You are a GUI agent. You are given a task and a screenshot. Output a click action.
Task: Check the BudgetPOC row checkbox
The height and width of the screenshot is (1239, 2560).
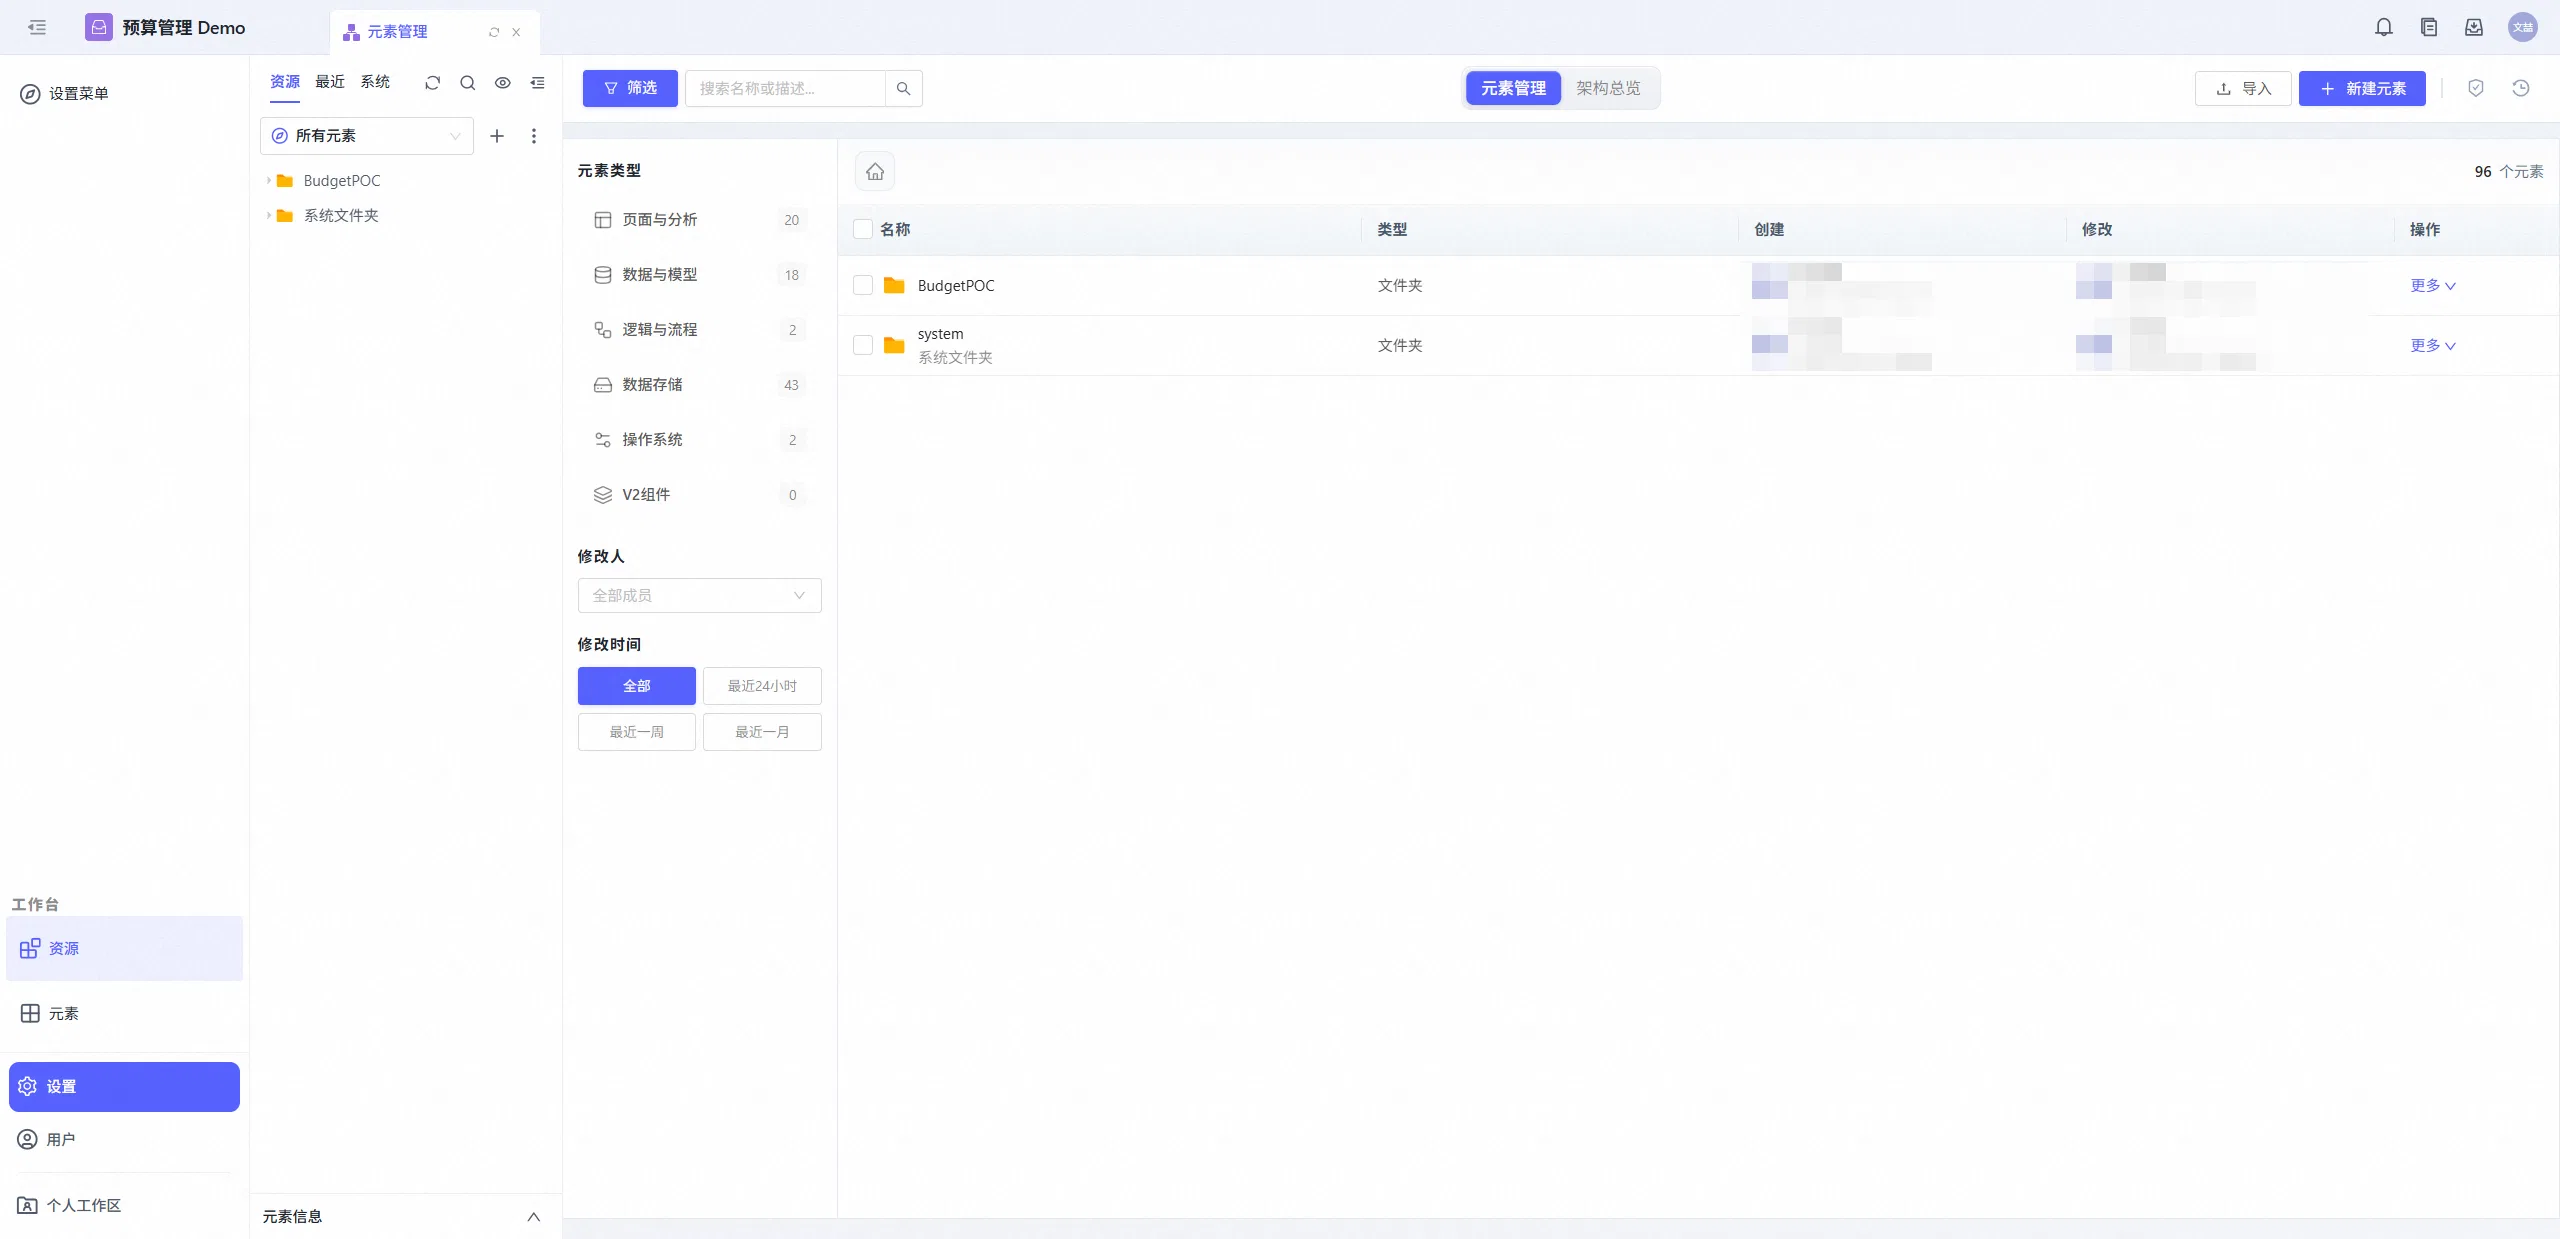(863, 286)
